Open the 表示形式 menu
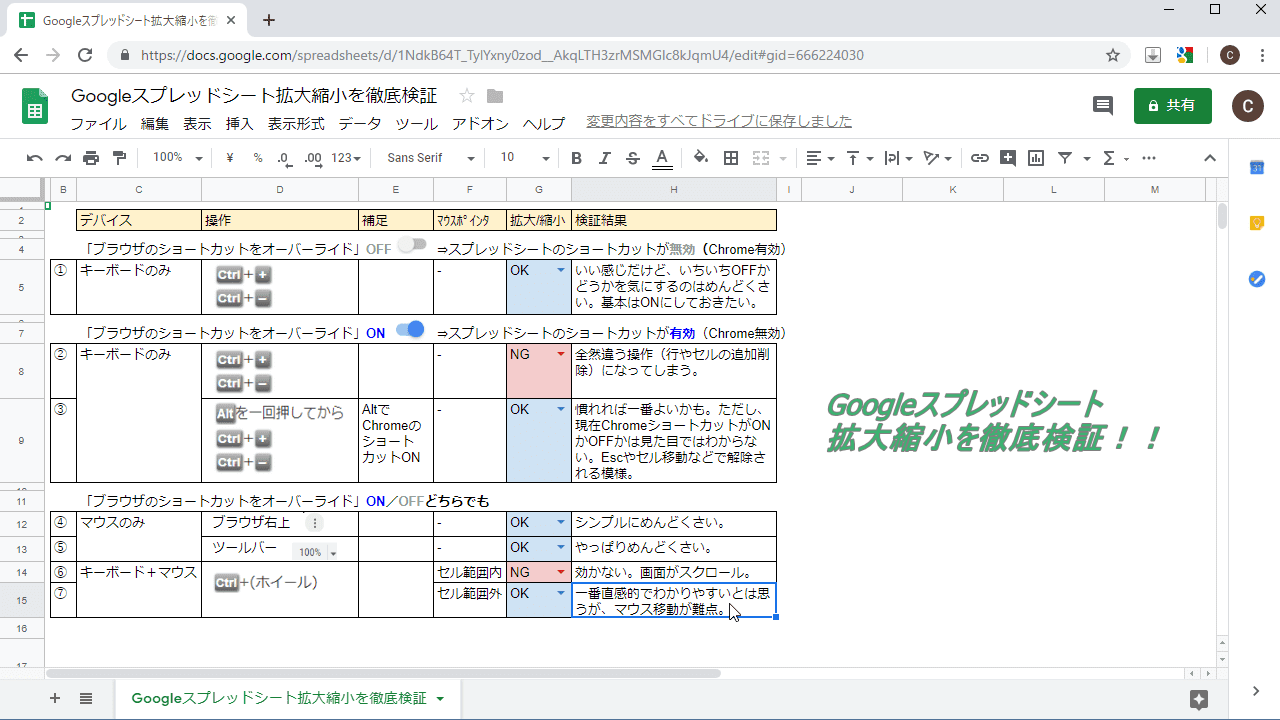Screen dimensions: 1280x720 pyautogui.click(x=296, y=124)
